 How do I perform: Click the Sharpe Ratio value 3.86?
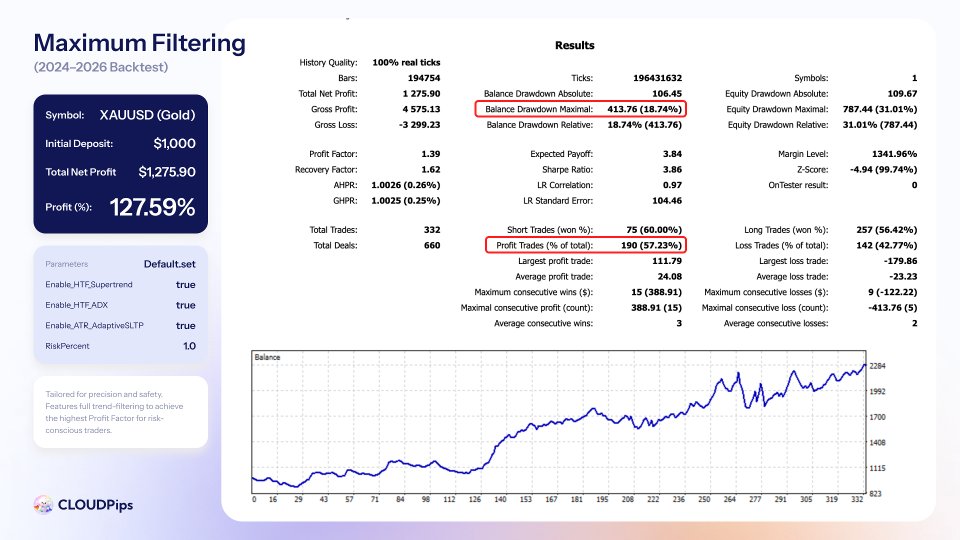pyautogui.click(x=672, y=170)
